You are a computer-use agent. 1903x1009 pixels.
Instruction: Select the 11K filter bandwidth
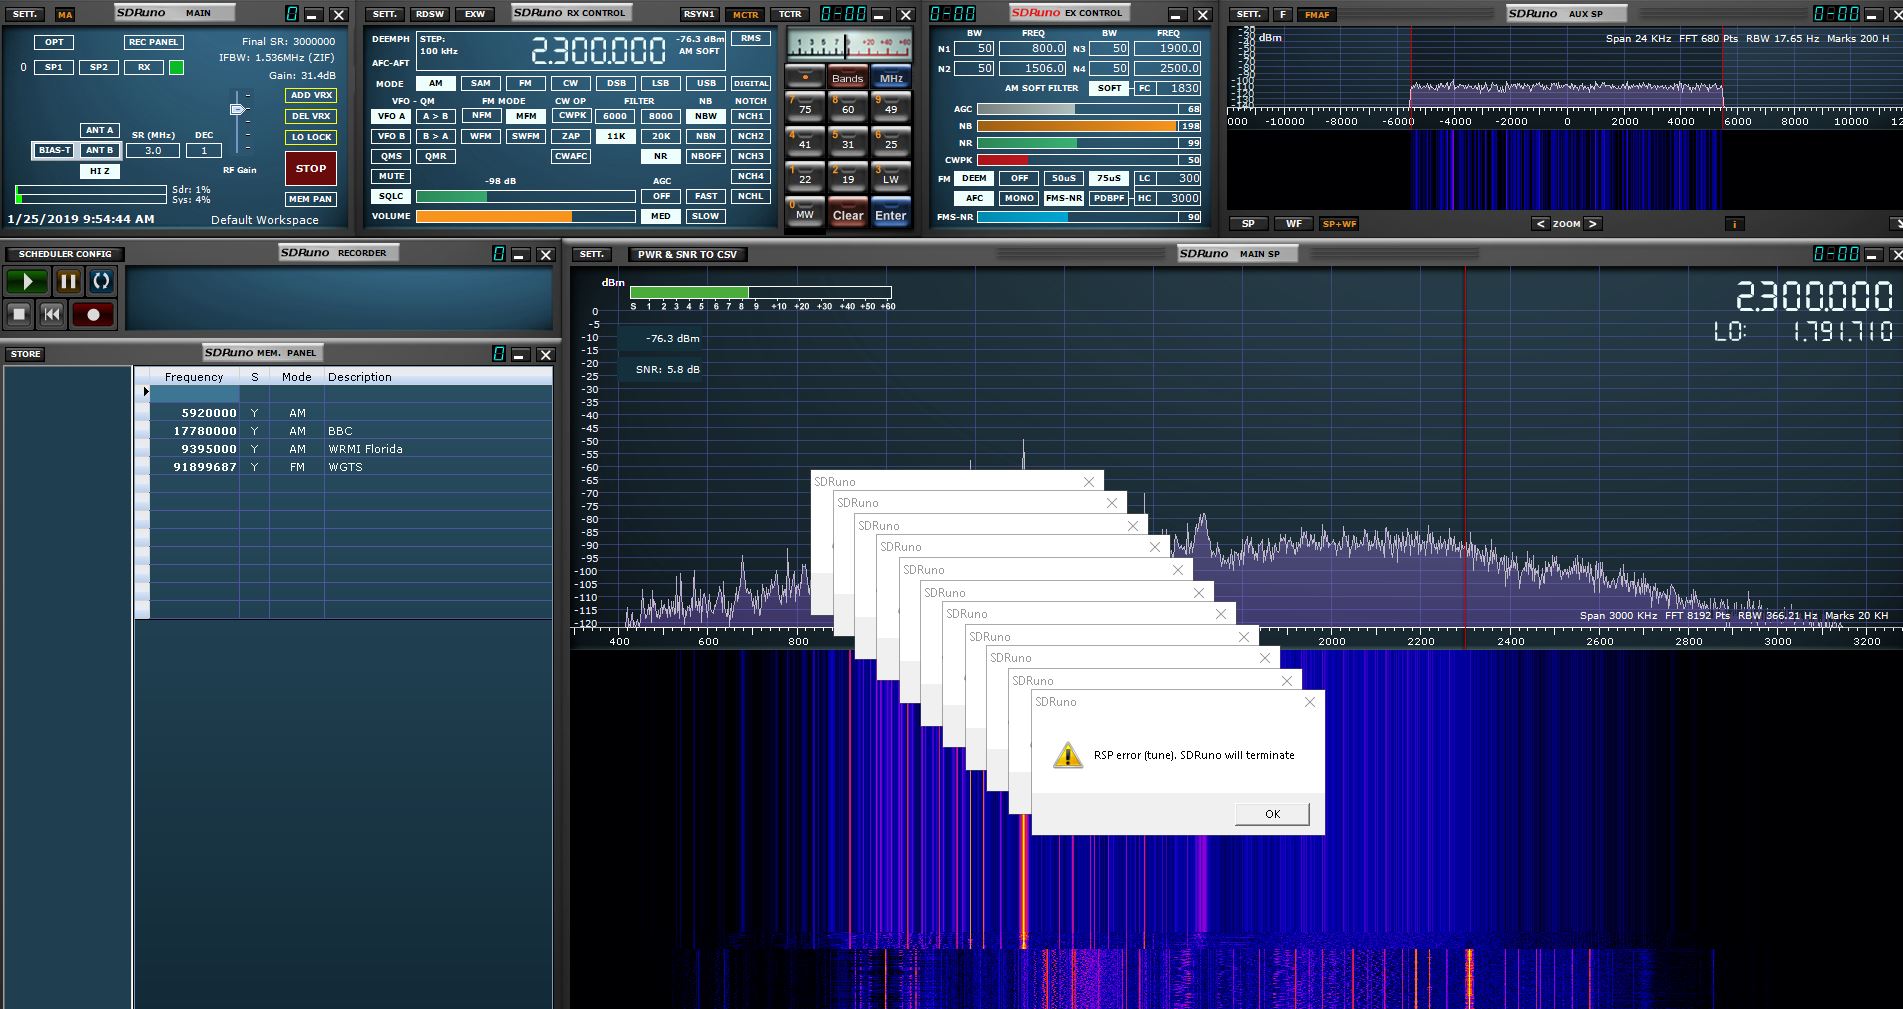[615, 136]
